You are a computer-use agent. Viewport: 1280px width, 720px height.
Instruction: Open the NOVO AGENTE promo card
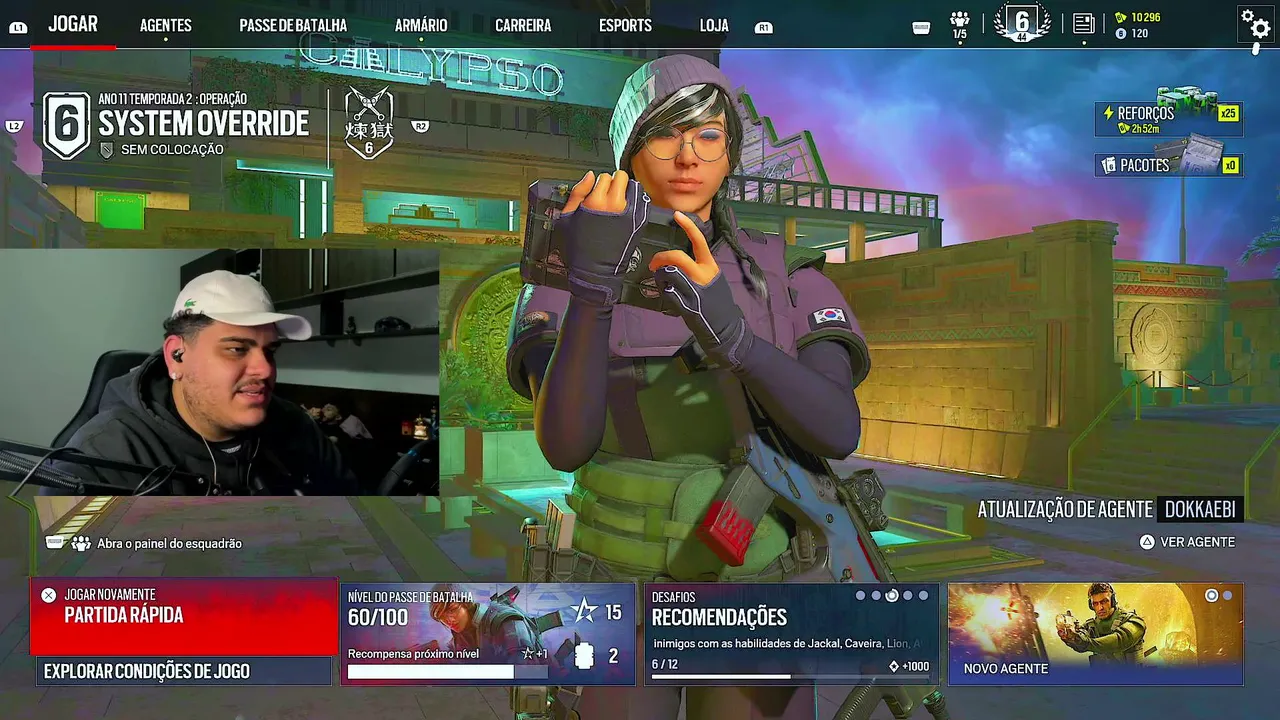click(1096, 635)
